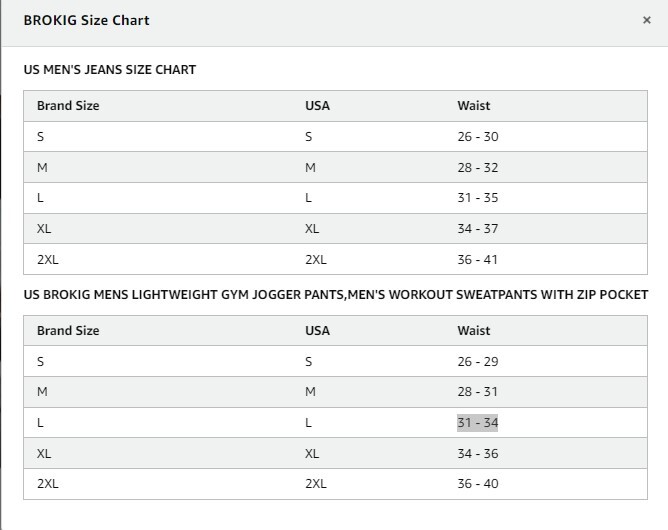This screenshot has width=668, height=530.
Task: Click the jogger pants size chart heading
Action: 336,295
